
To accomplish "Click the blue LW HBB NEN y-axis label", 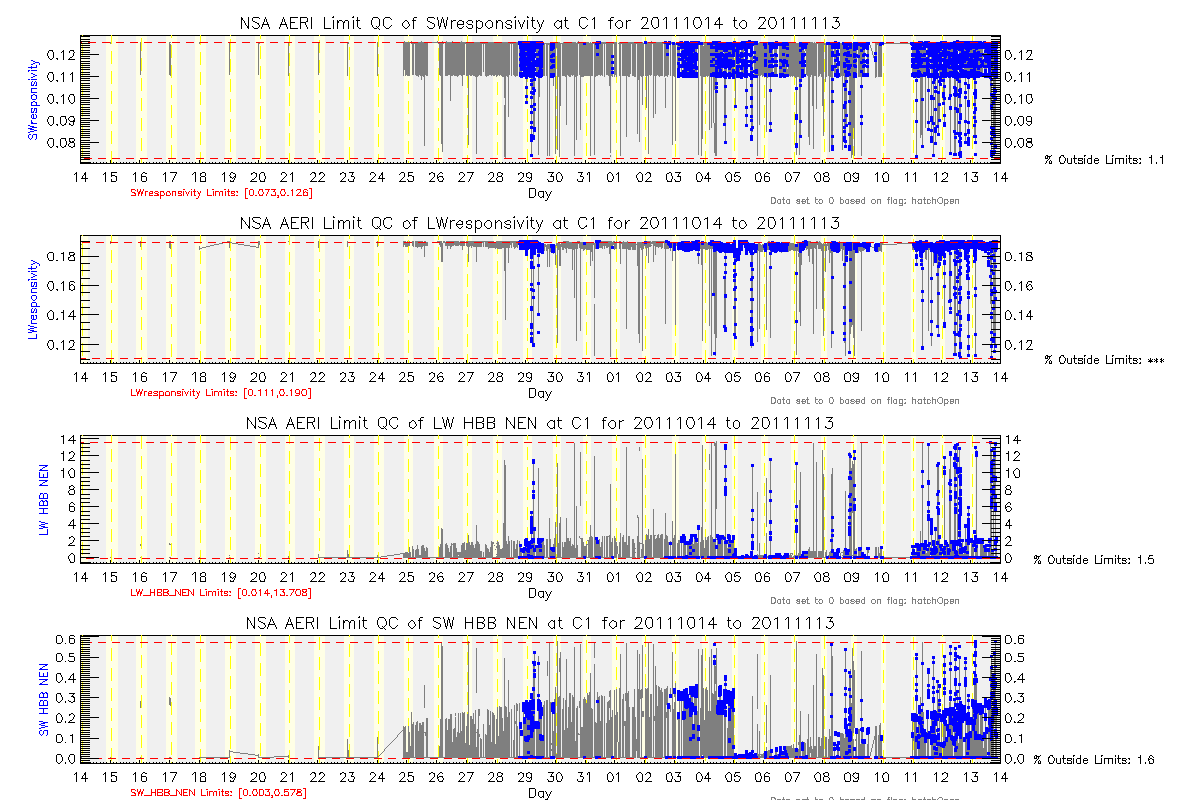I will (x=43, y=499).
